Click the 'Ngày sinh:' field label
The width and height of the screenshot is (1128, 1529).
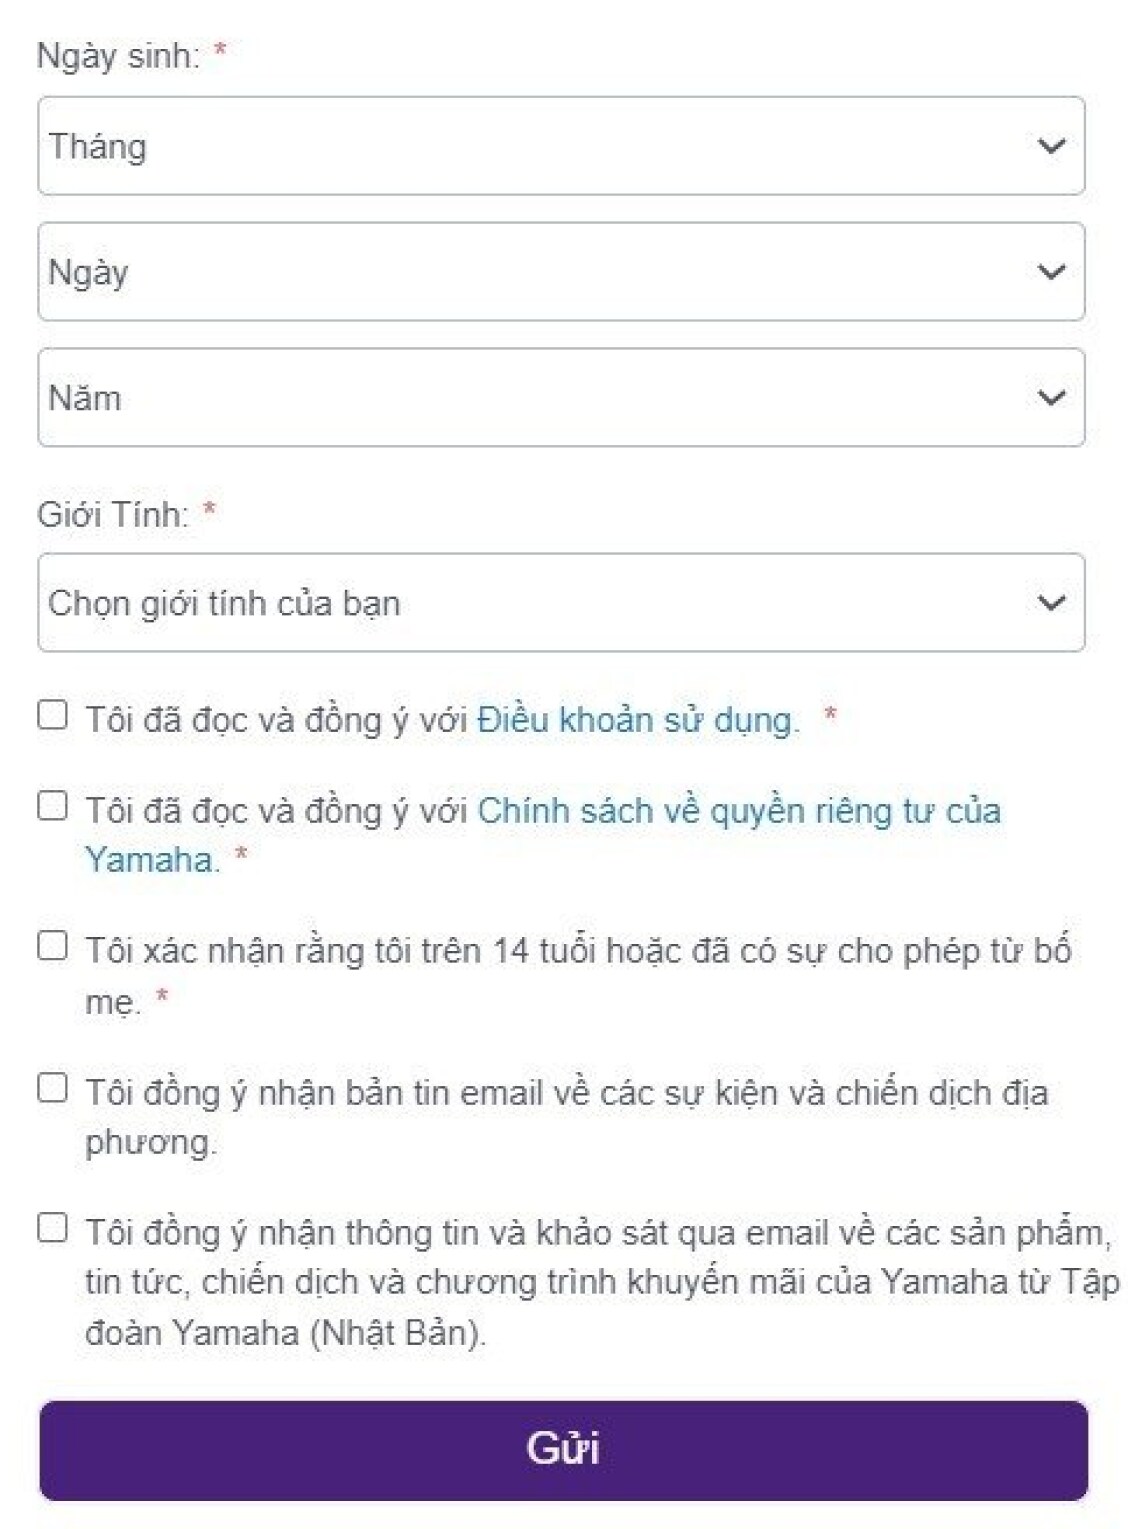pyautogui.click(x=118, y=56)
